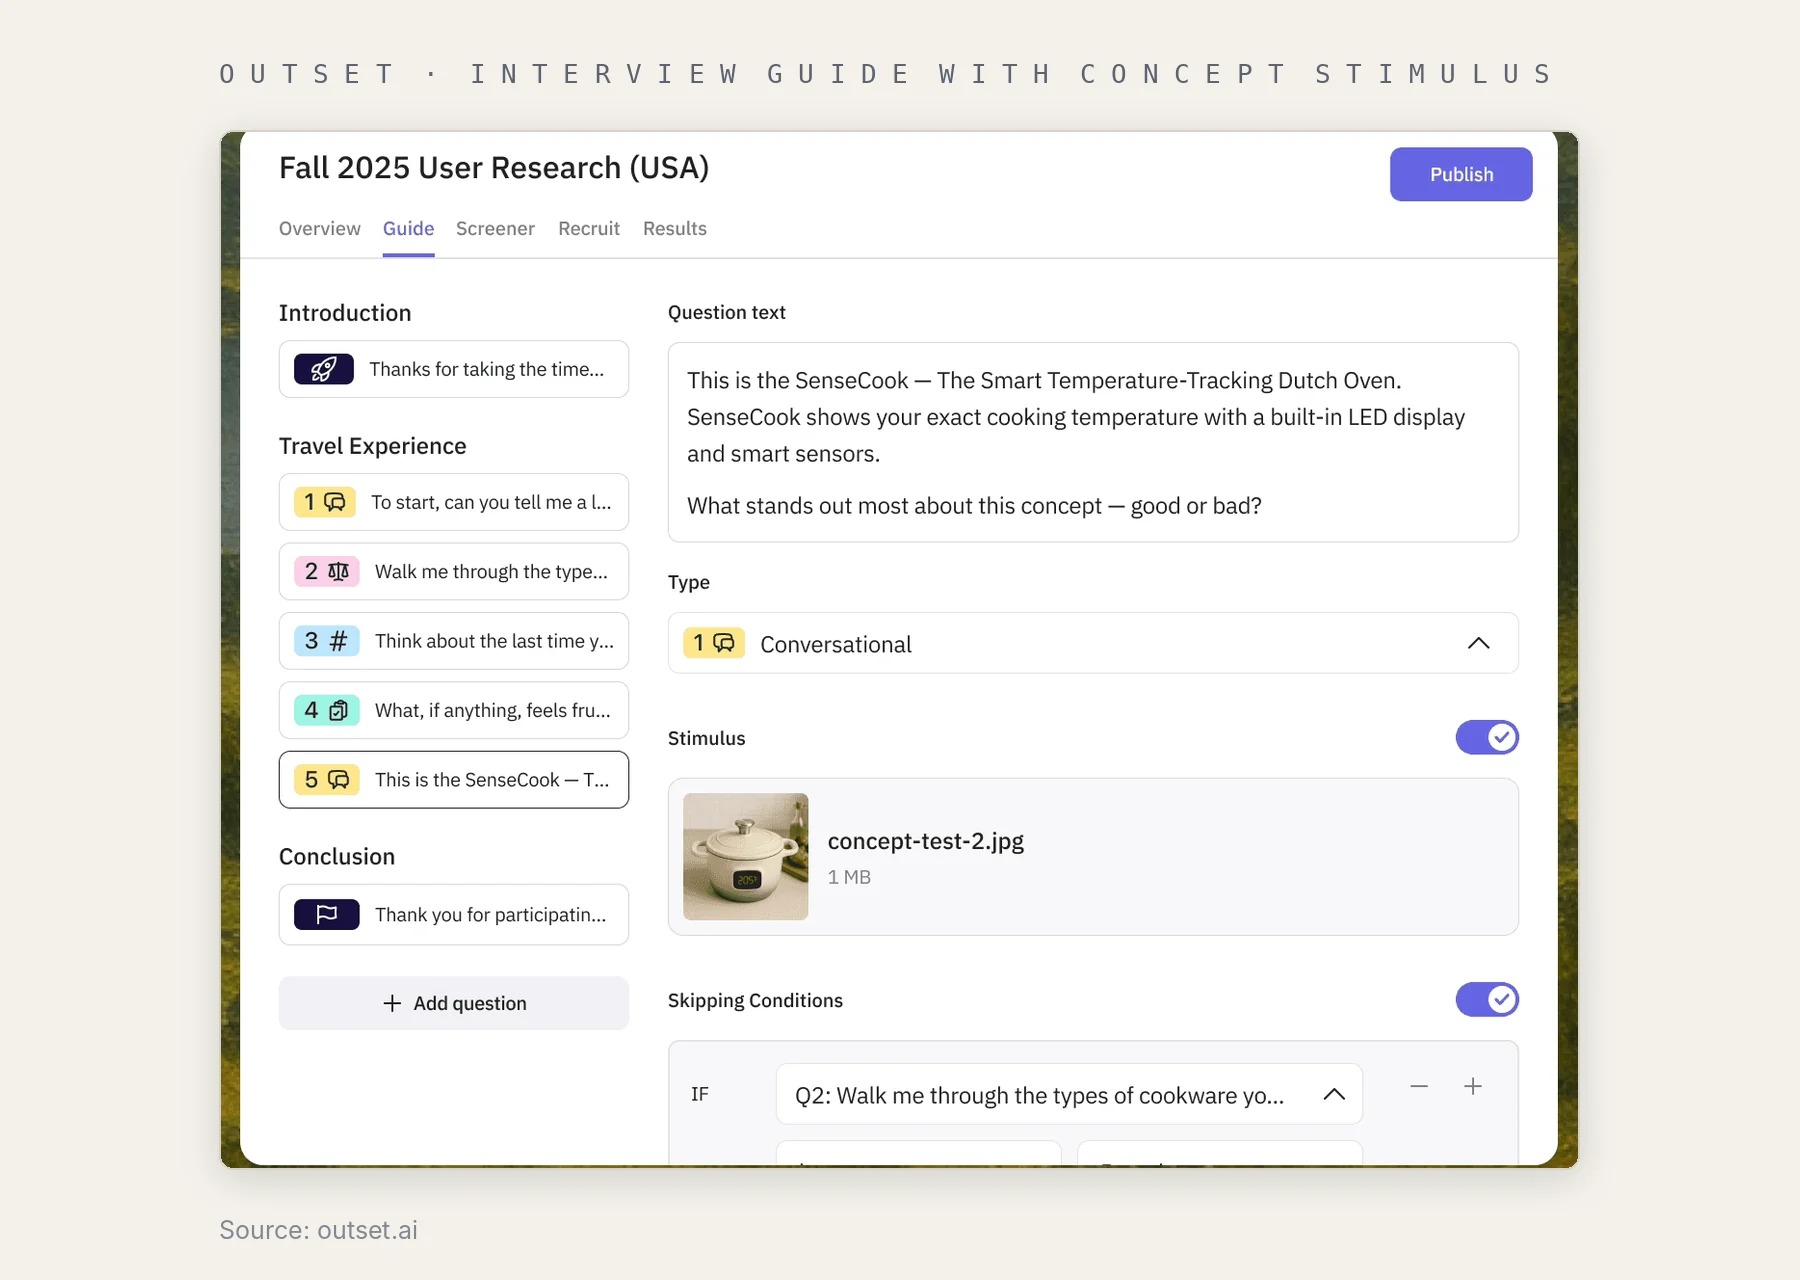The width and height of the screenshot is (1800, 1280).
Task: Open the dutch oven stimulus thumbnail
Action: tap(746, 856)
